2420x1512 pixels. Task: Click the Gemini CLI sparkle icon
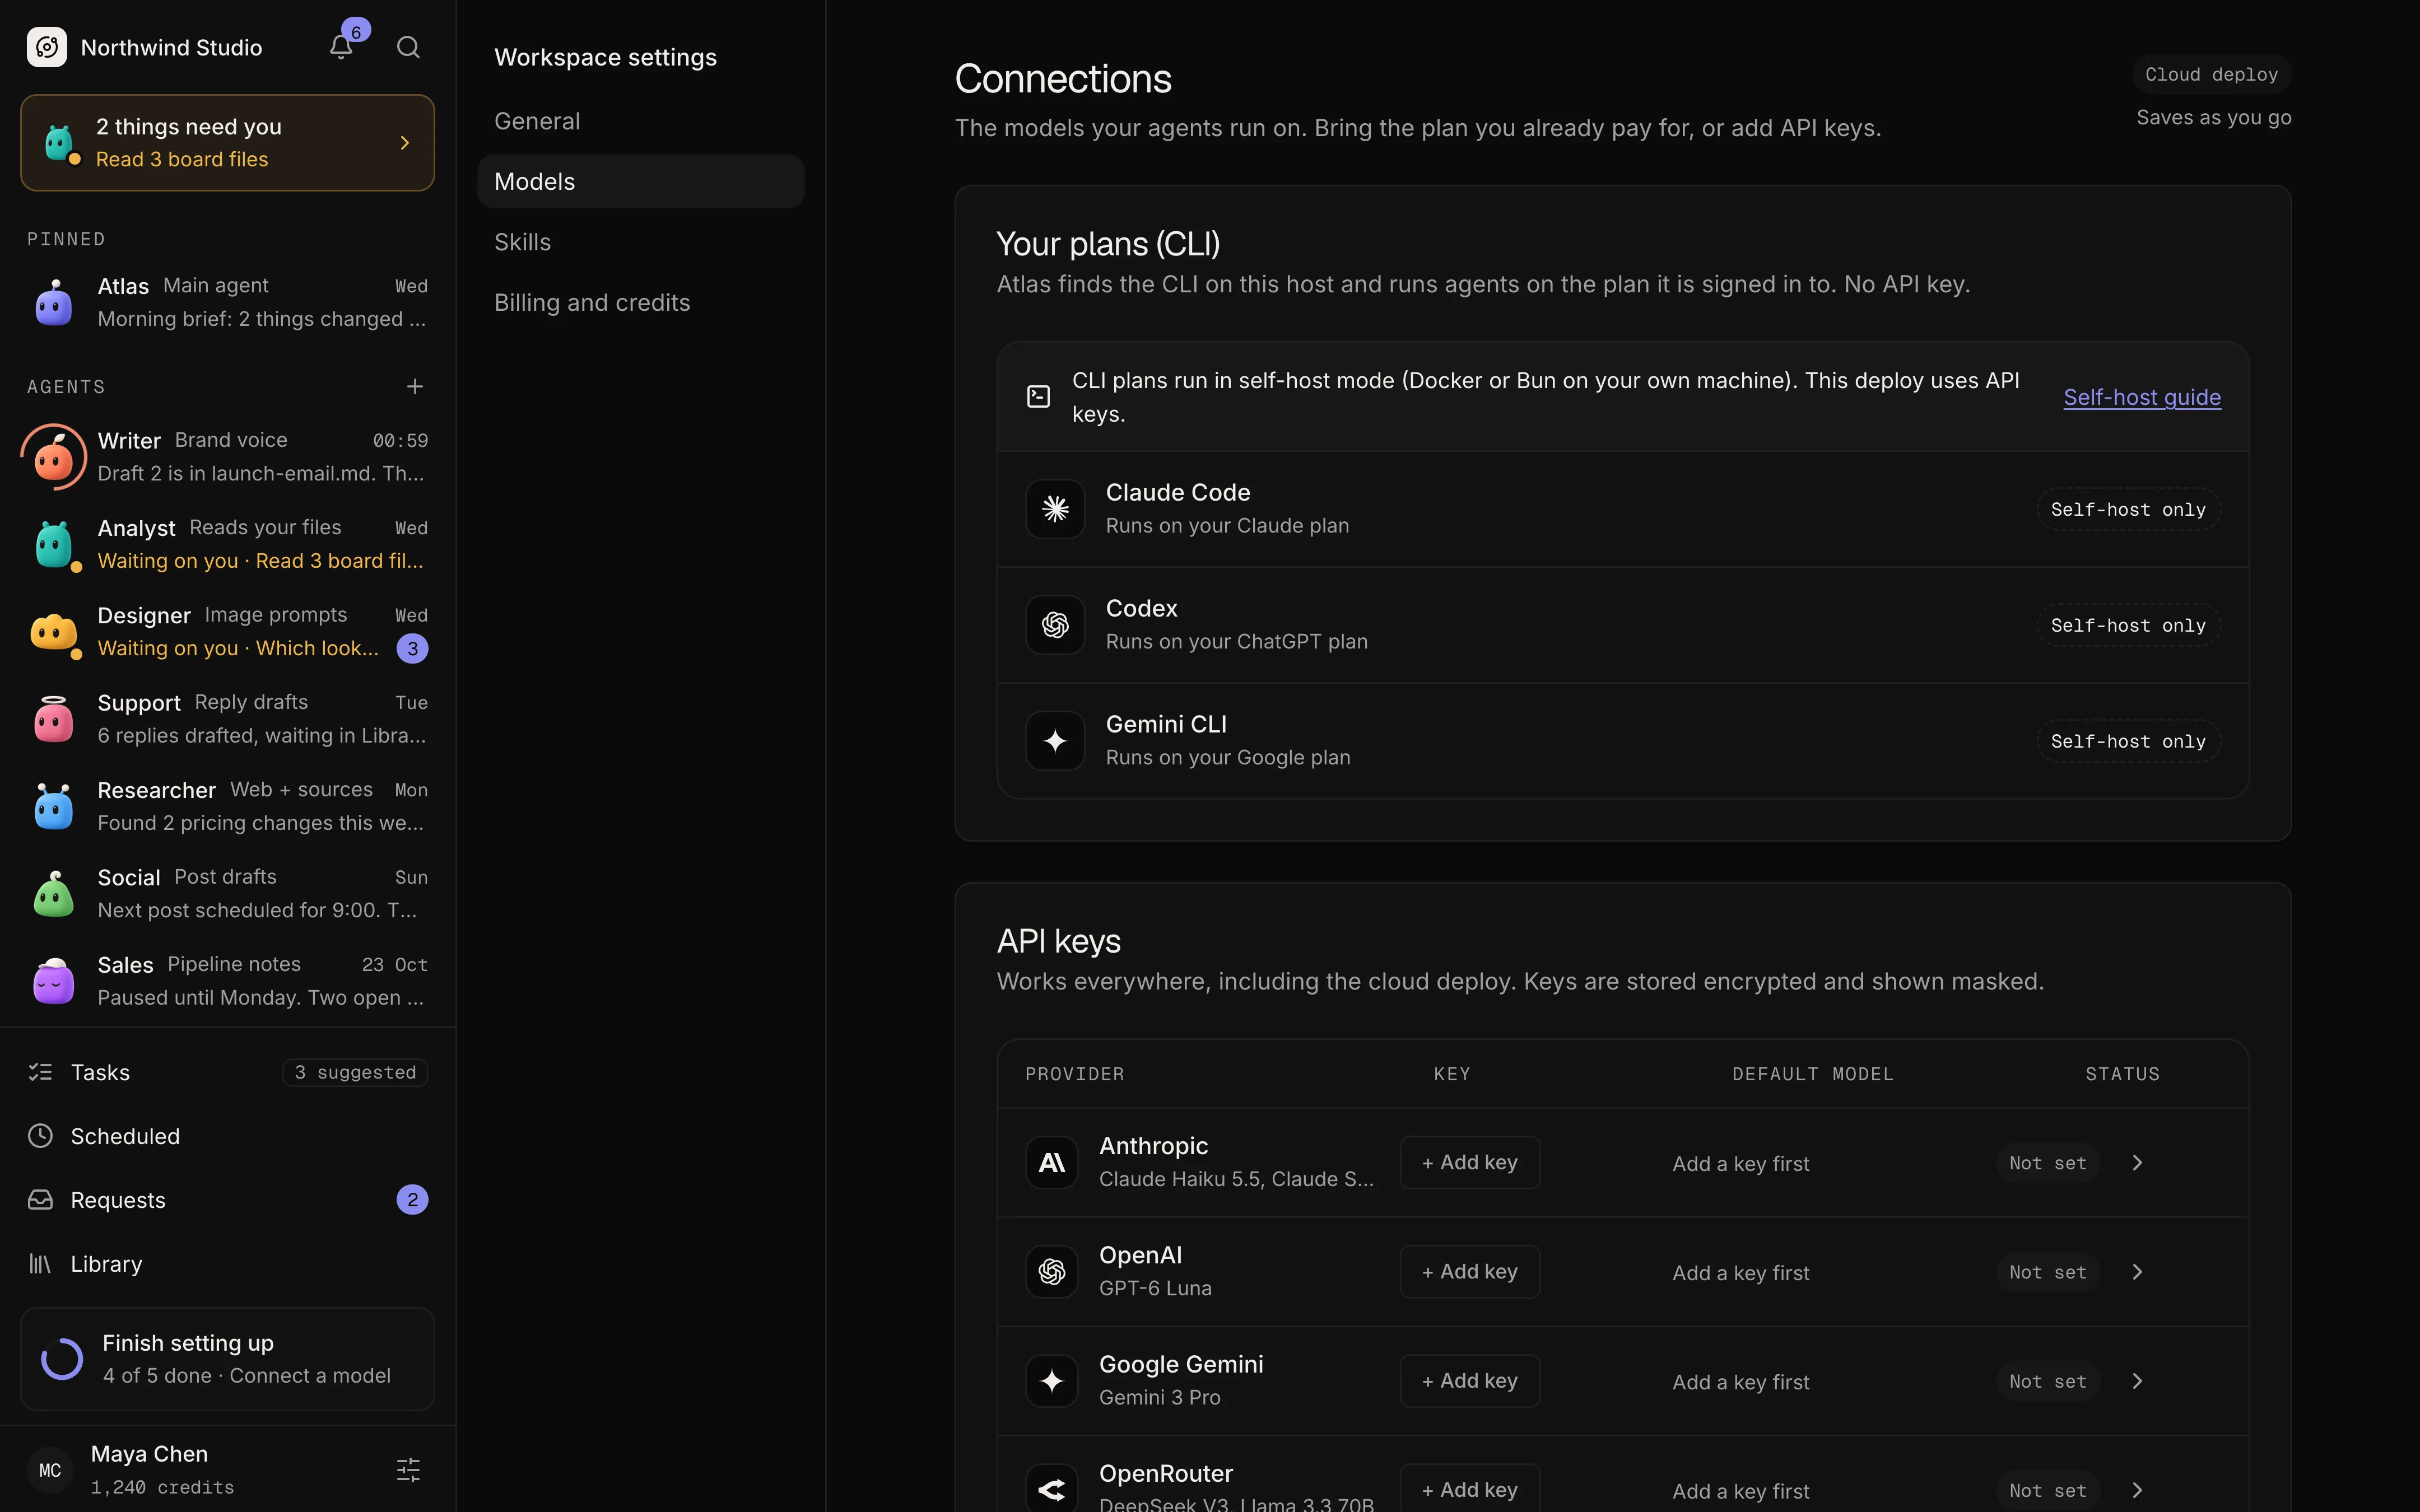pos(1055,741)
